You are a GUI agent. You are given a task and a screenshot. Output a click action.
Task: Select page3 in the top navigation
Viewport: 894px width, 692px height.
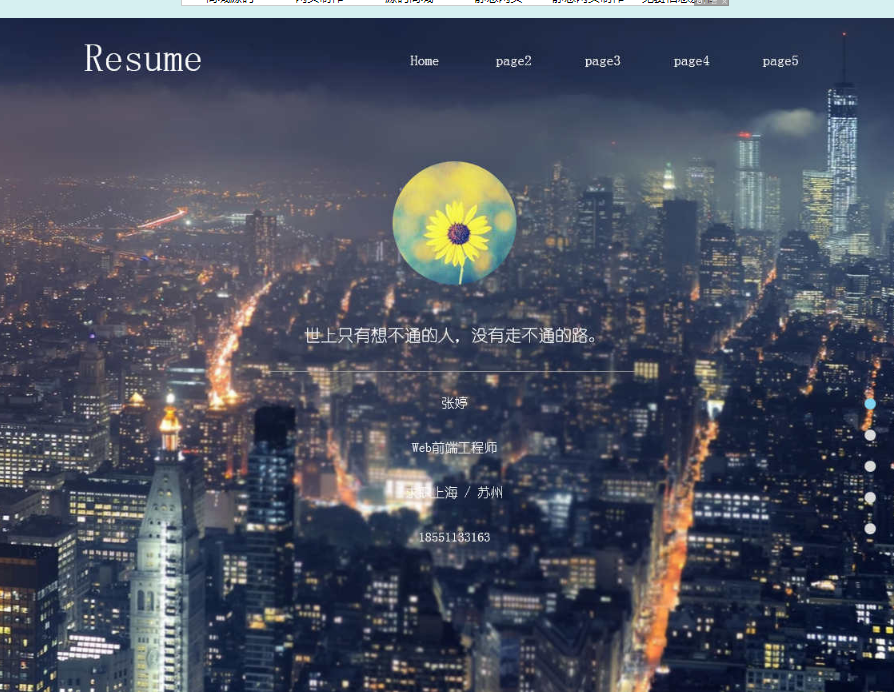(602, 61)
